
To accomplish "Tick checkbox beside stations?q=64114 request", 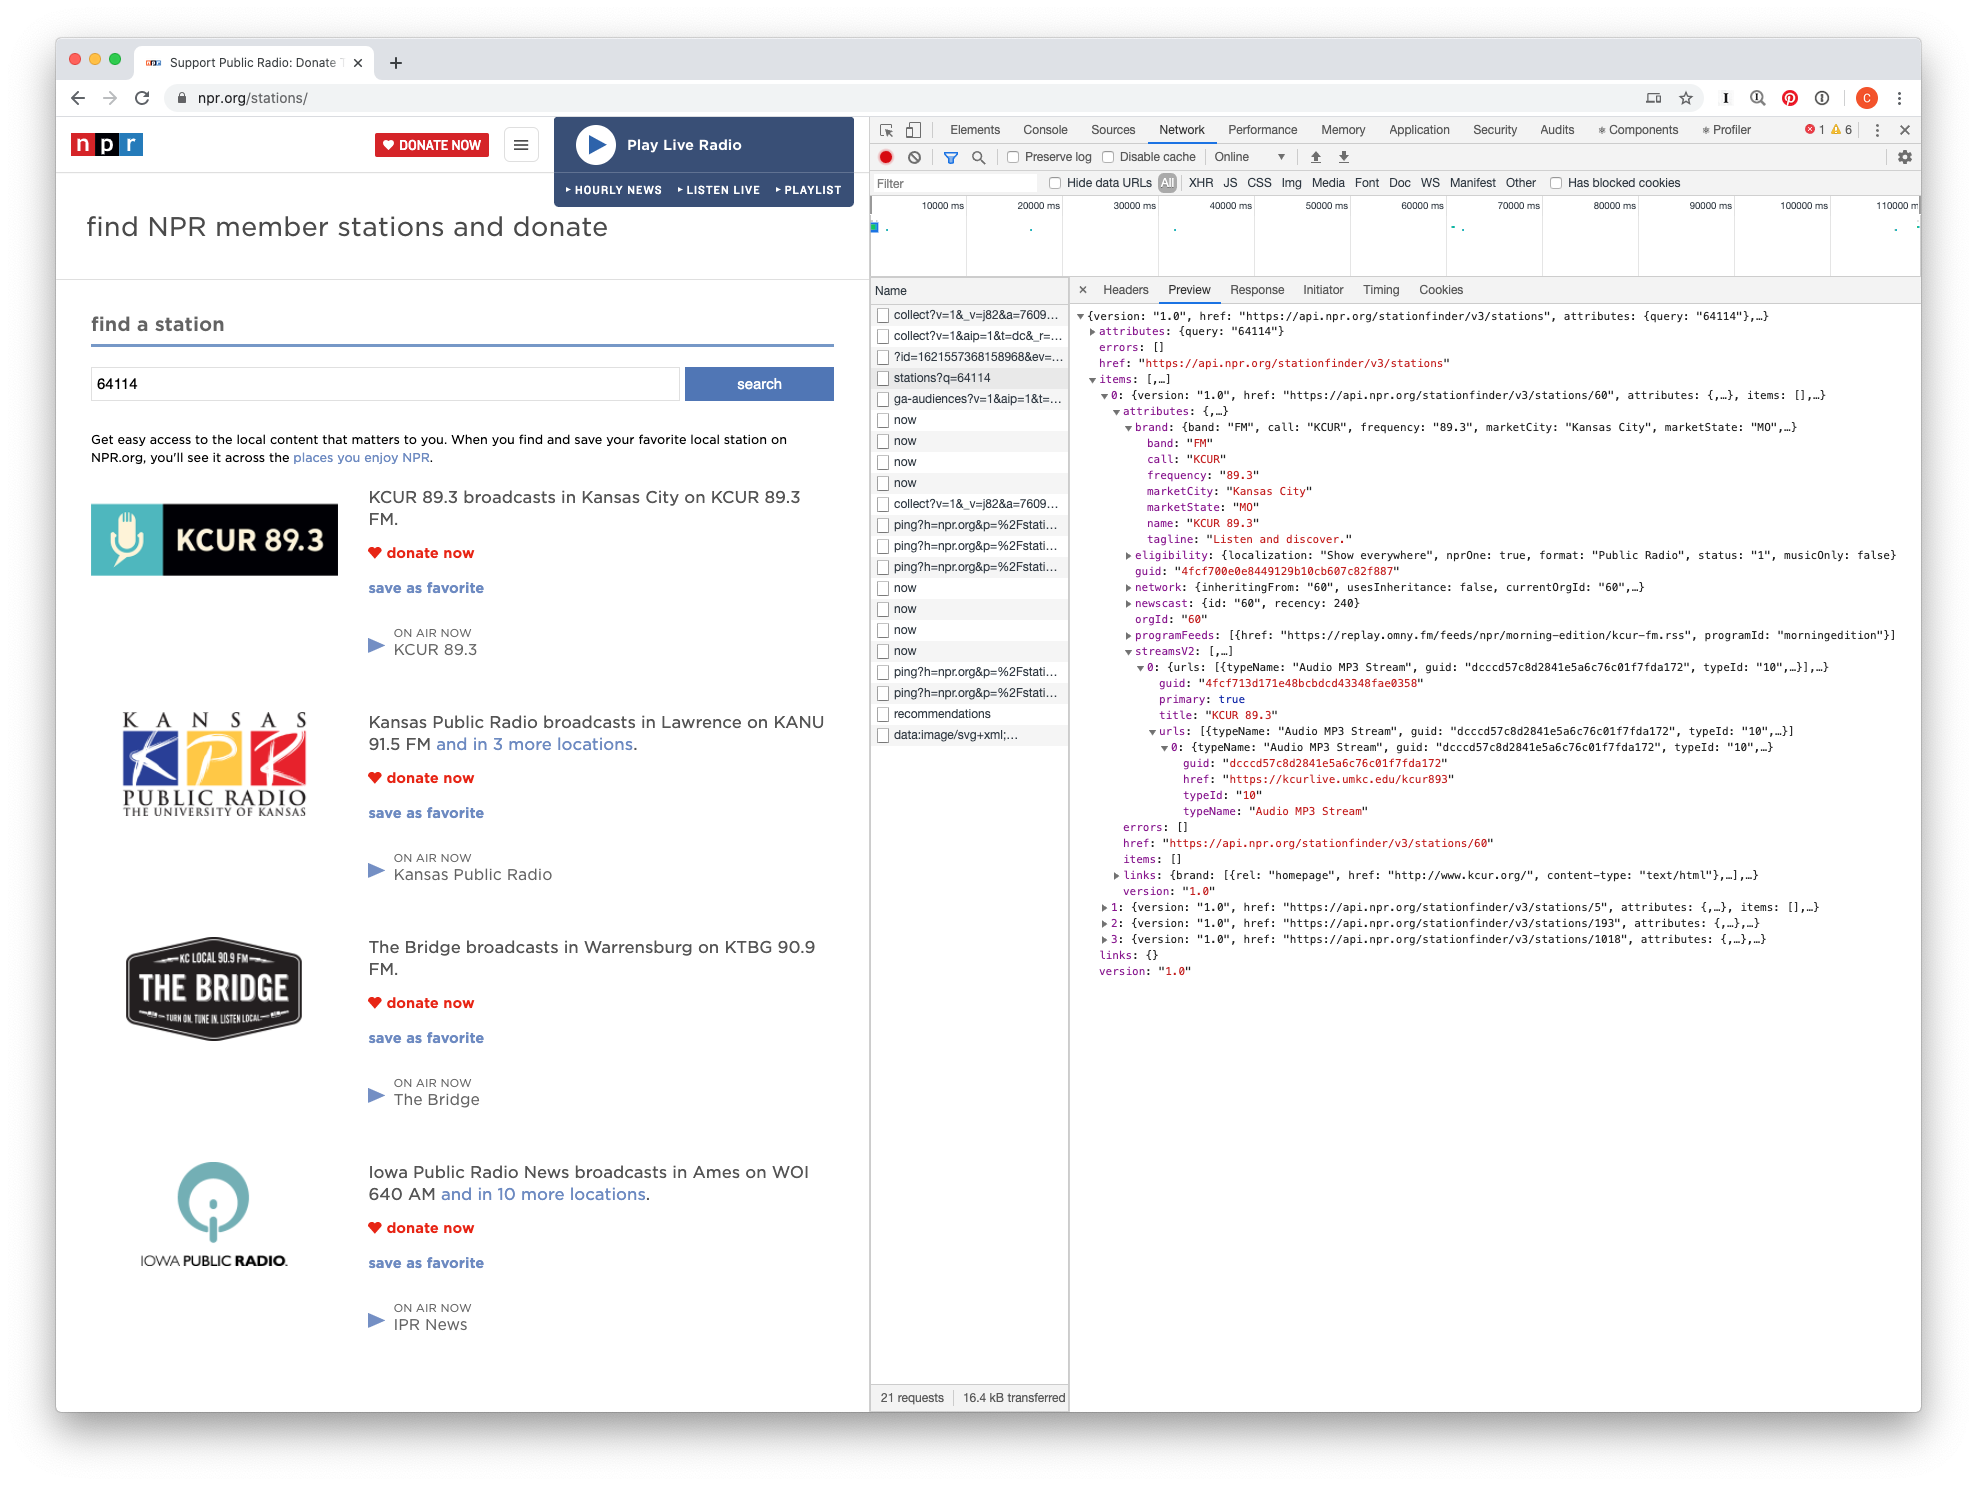I will click(x=883, y=378).
